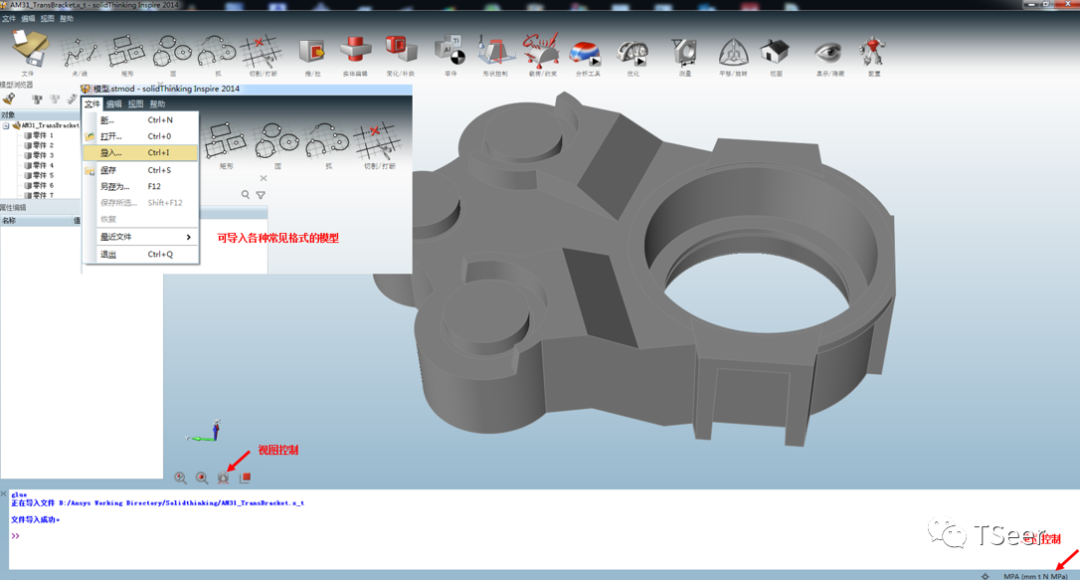Image resolution: width=1080 pixels, height=580 pixels.
Task: Select the 圆 circle tool in 模型.stmod window
Action: coord(277,141)
